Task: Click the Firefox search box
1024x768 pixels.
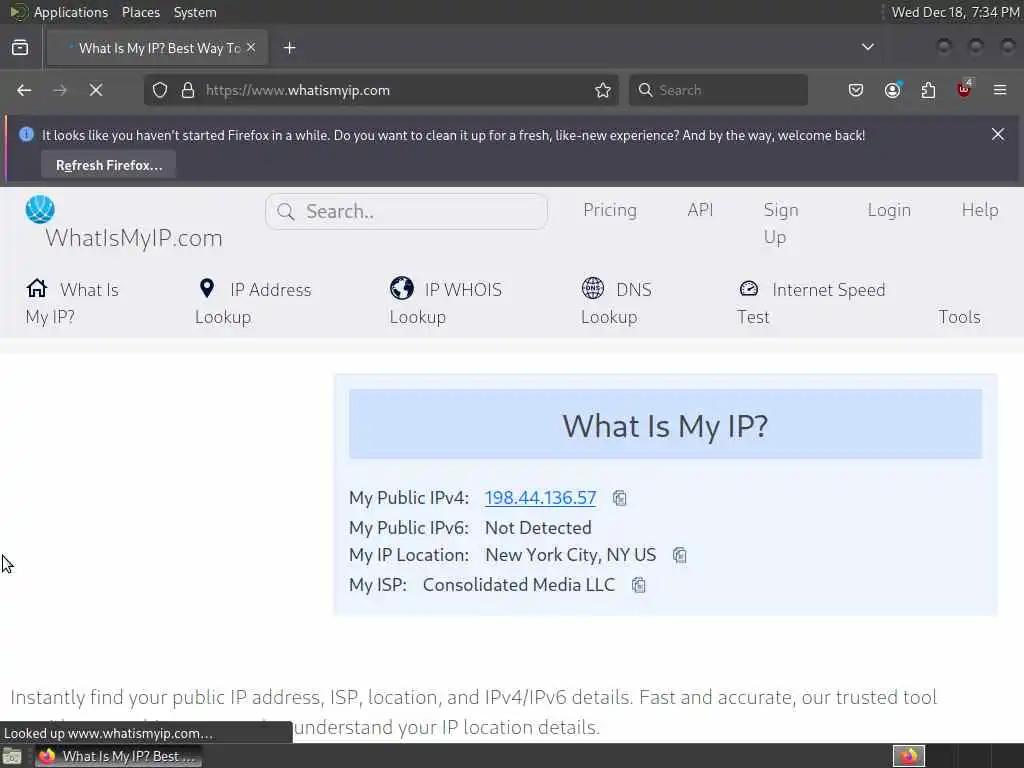Action: 718,90
